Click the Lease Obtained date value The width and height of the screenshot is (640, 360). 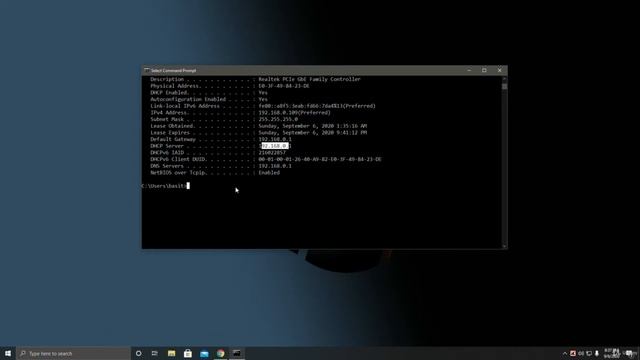pos(313,126)
